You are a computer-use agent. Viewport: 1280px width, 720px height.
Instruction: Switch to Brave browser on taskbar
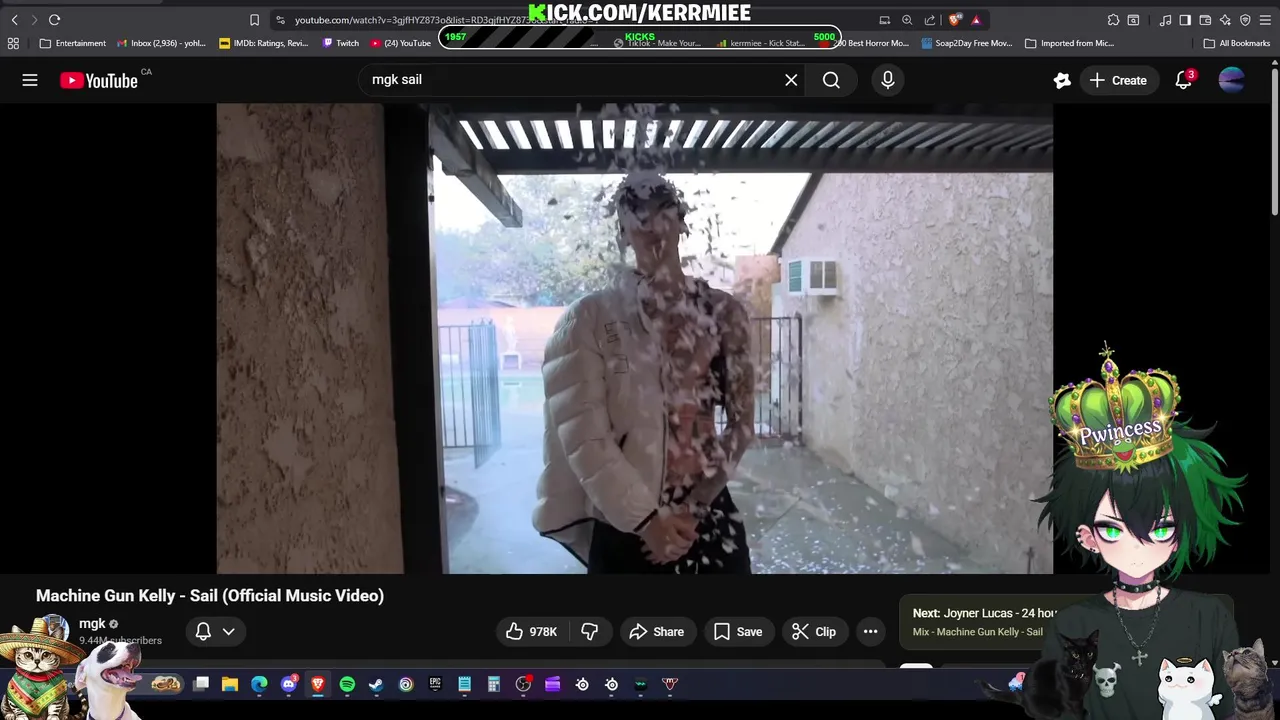click(318, 684)
